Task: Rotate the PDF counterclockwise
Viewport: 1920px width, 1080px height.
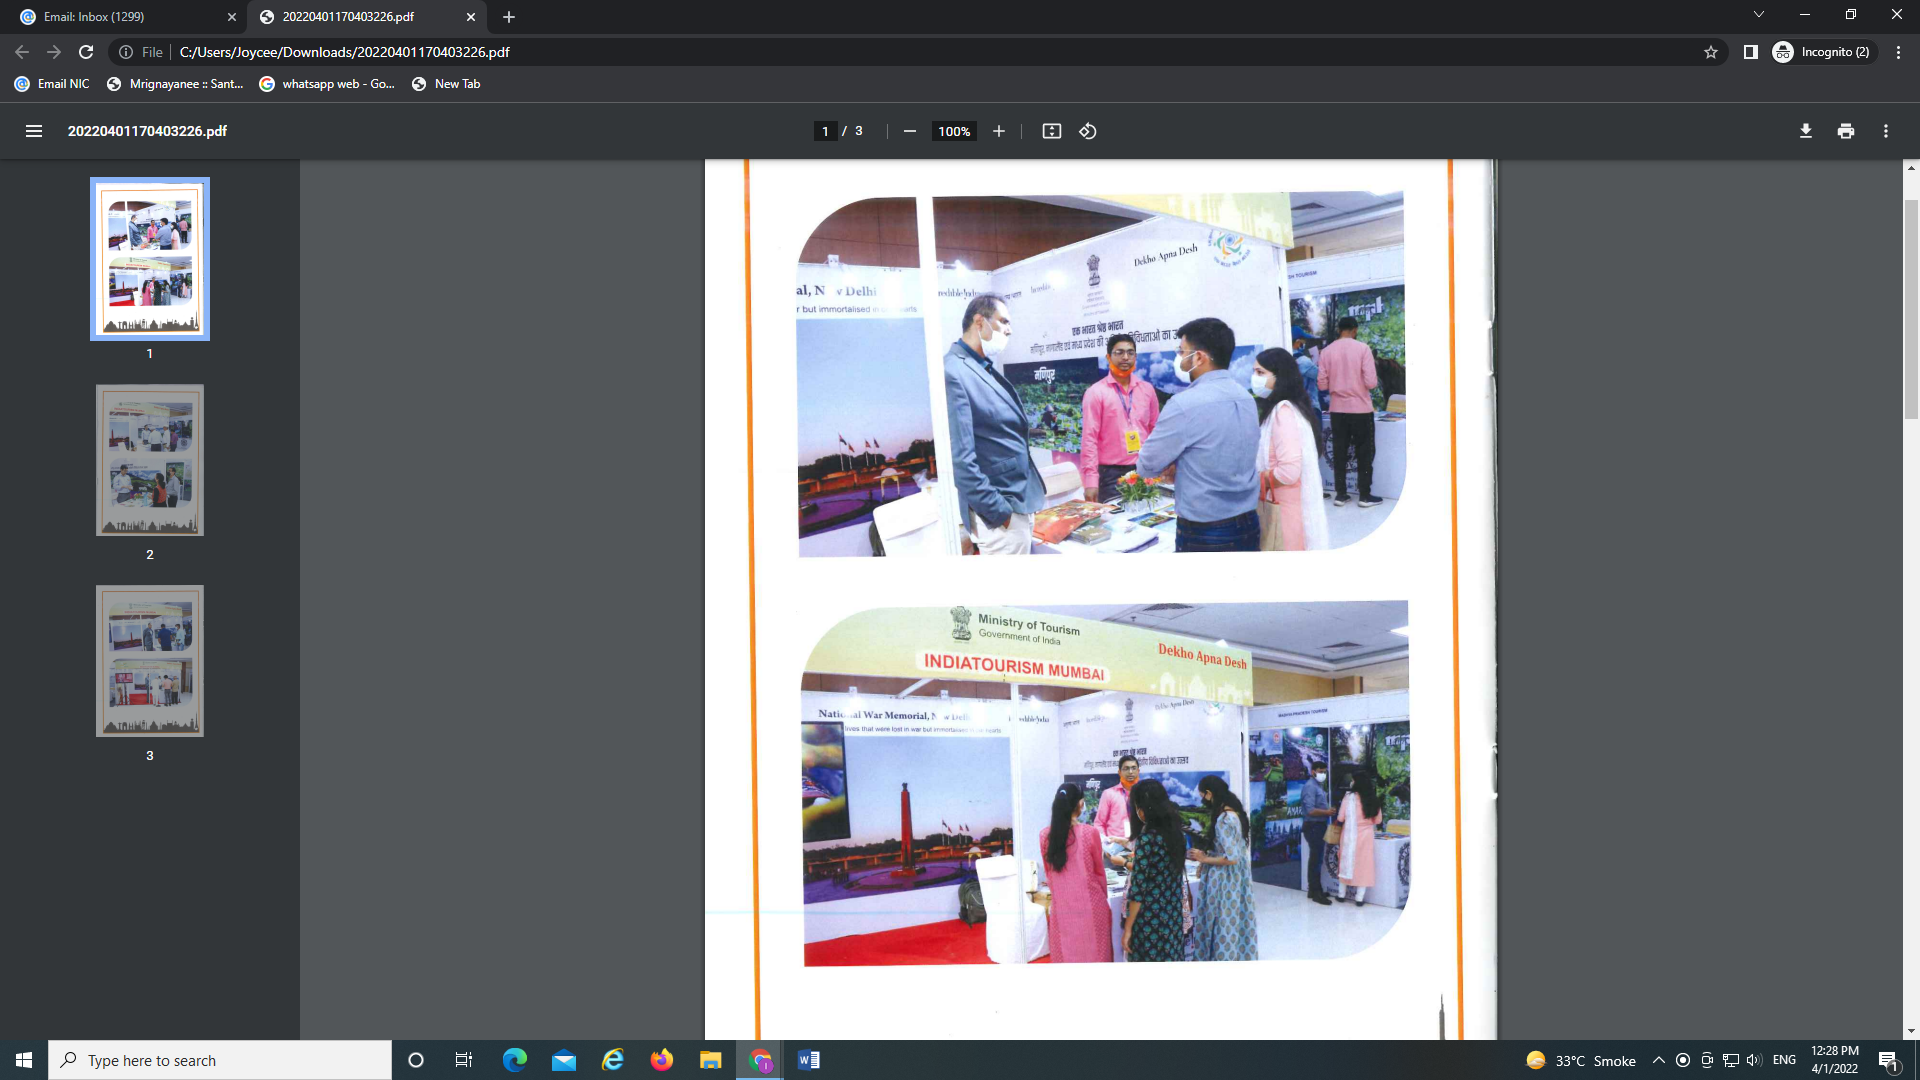Action: [x=1088, y=131]
